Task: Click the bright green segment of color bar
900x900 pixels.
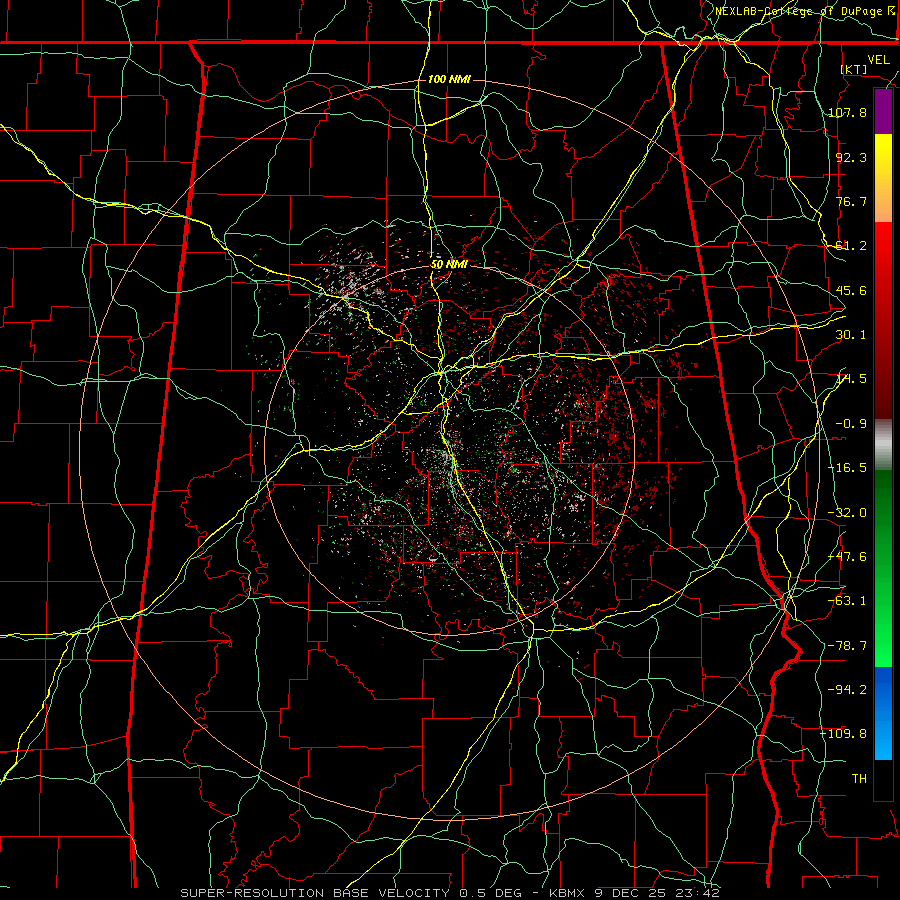Action: tap(883, 568)
